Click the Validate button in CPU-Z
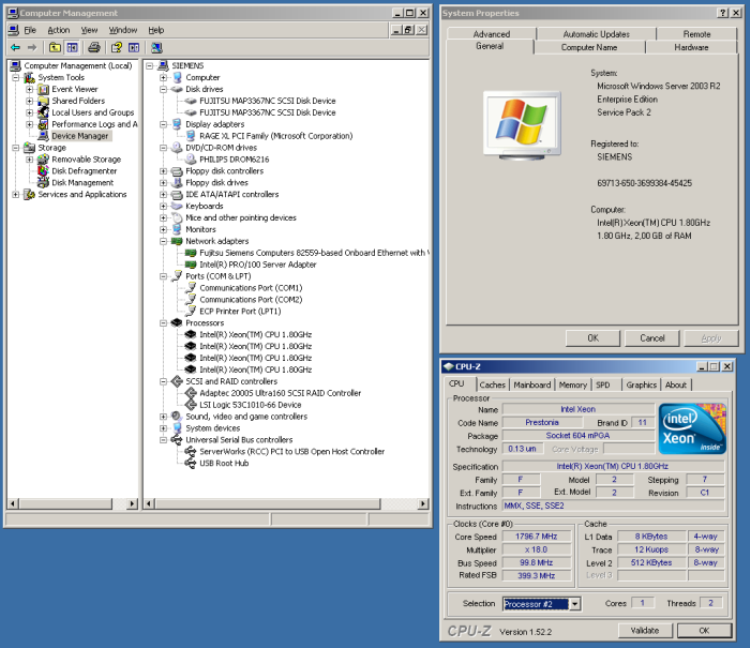The height and width of the screenshot is (648, 750). click(645, 630)
